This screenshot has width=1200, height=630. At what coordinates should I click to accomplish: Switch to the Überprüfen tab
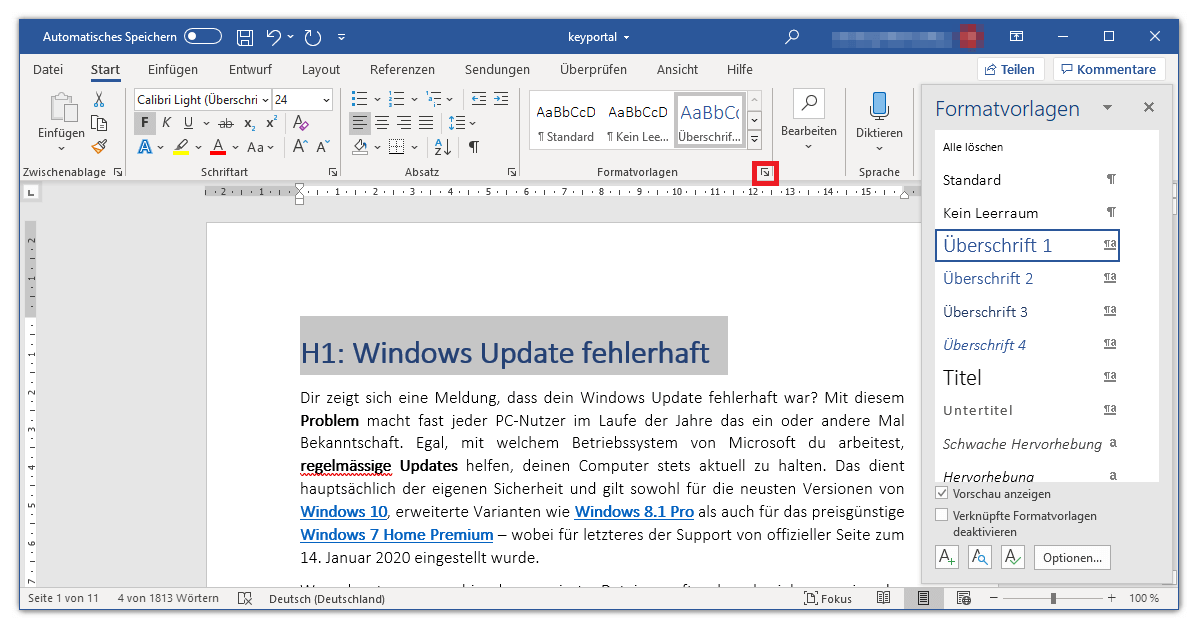(x=594, y=69)
